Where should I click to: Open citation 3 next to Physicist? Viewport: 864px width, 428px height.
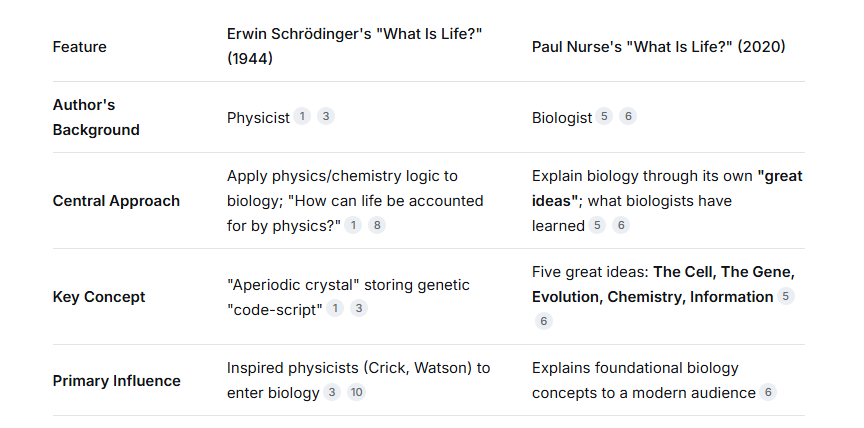[326, 116]
